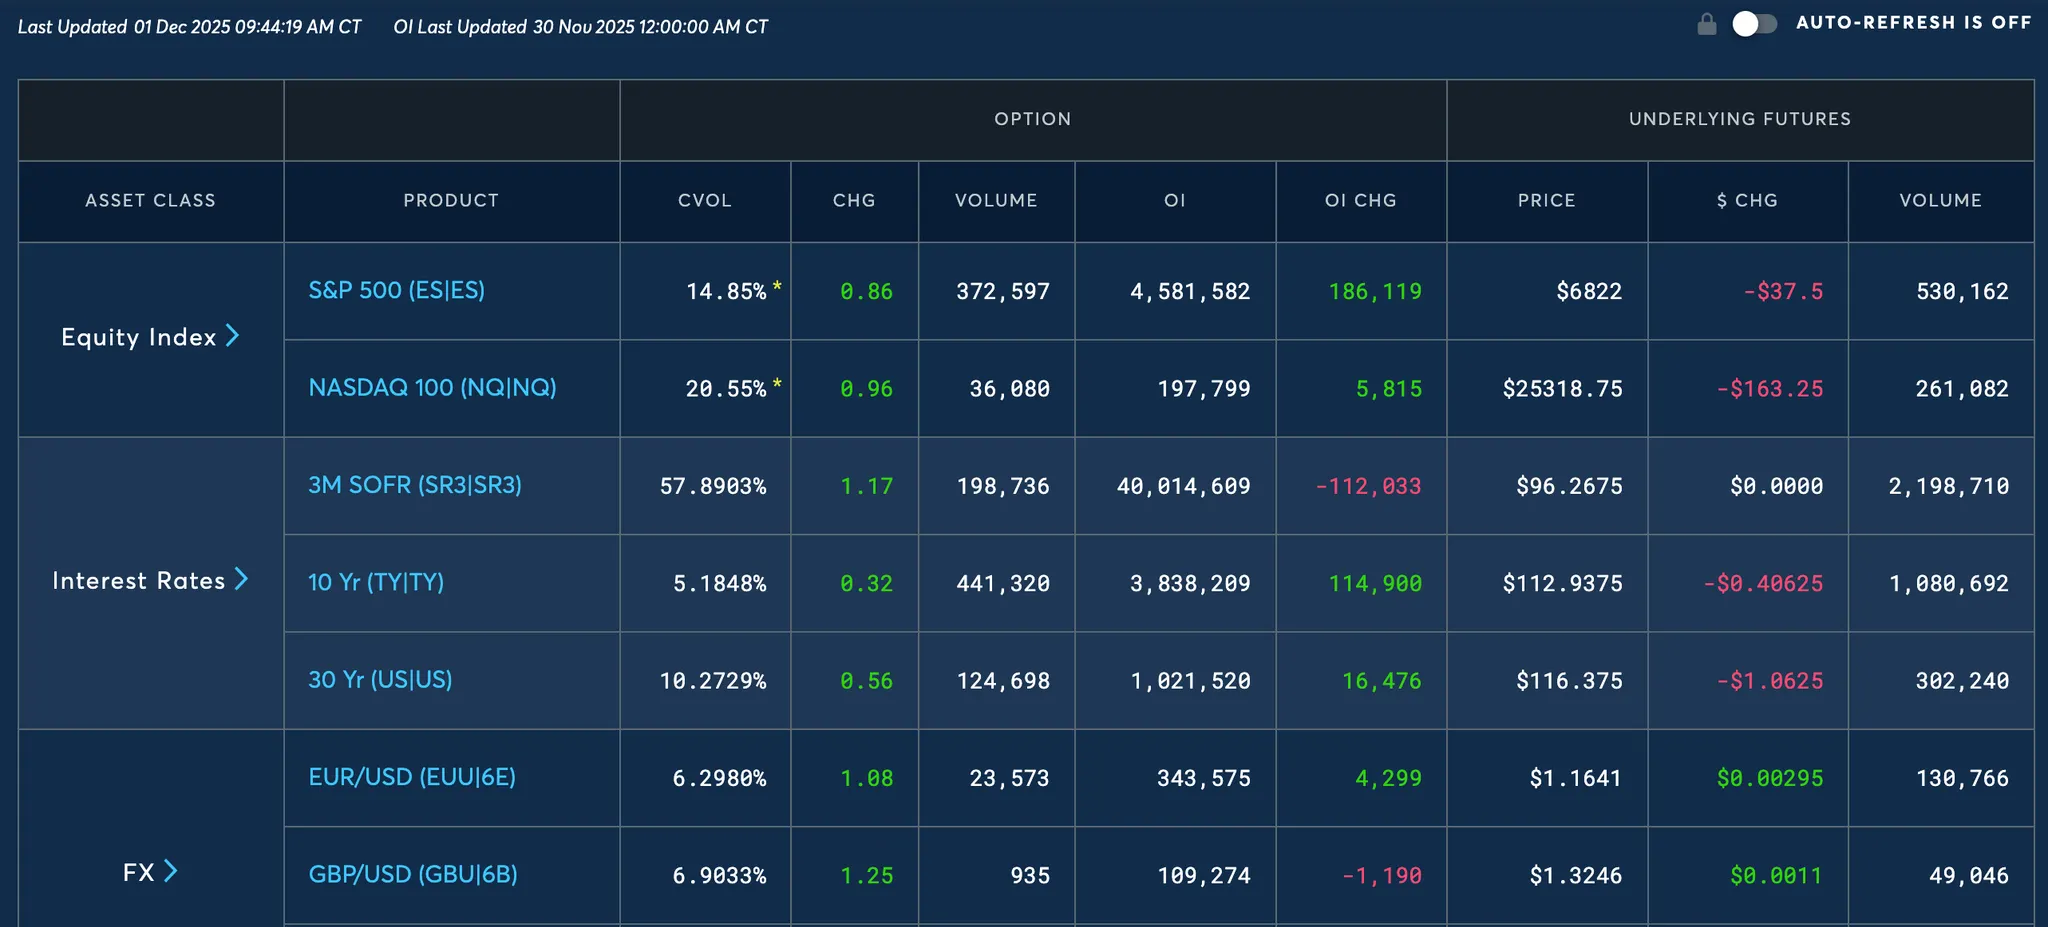Screen dimensions: 2048x927
Task: Open the NASDAQ 100 (NQ|NQ) product link
Action: coord(432,387)
